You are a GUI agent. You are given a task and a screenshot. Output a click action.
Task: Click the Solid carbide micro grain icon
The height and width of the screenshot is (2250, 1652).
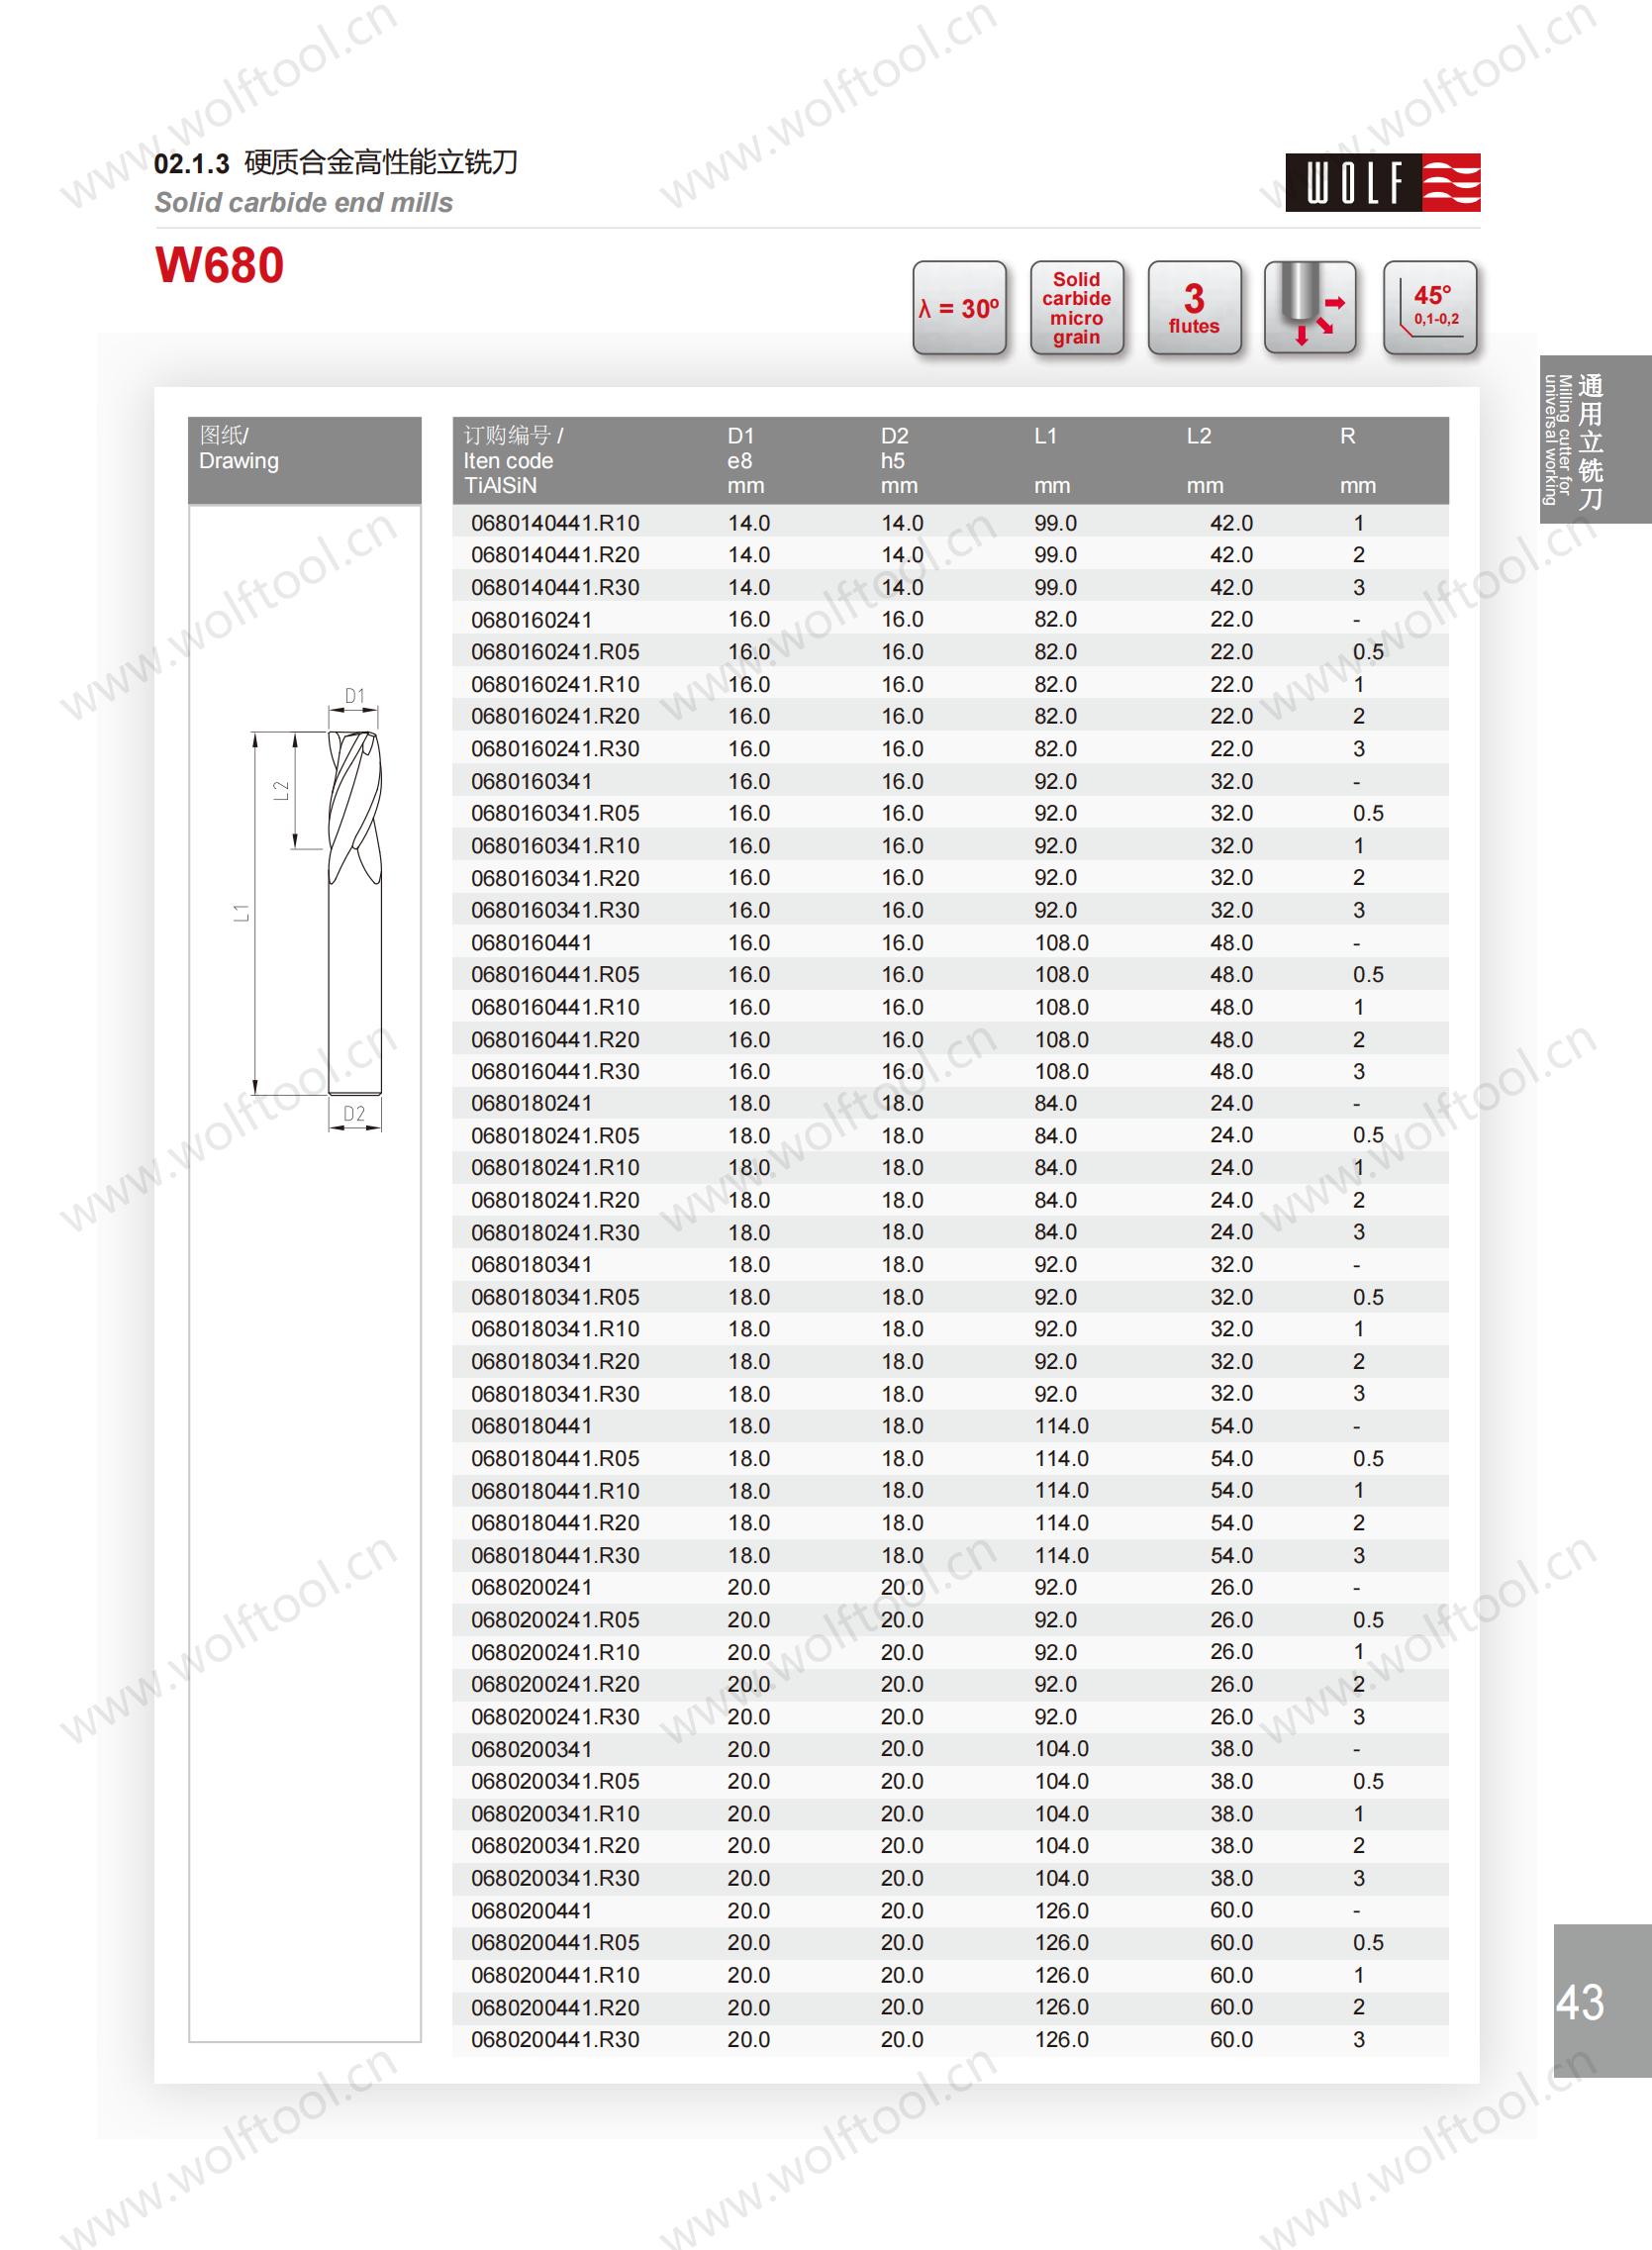(x=1077, y=308)
